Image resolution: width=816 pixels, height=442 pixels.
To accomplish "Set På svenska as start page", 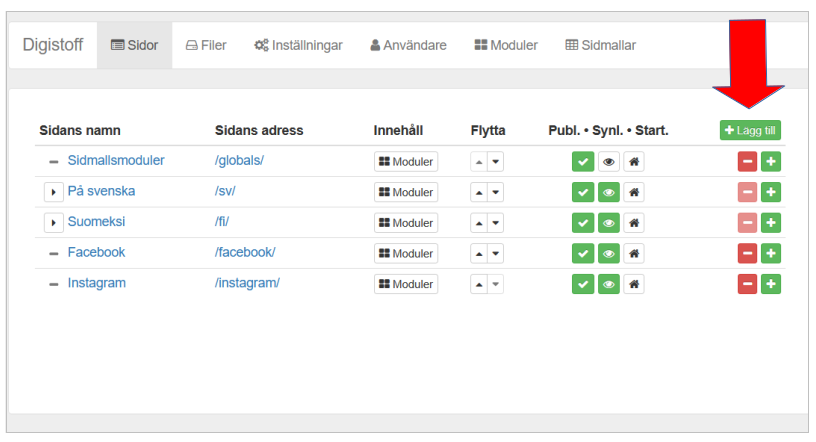I will tap(633, 192).
